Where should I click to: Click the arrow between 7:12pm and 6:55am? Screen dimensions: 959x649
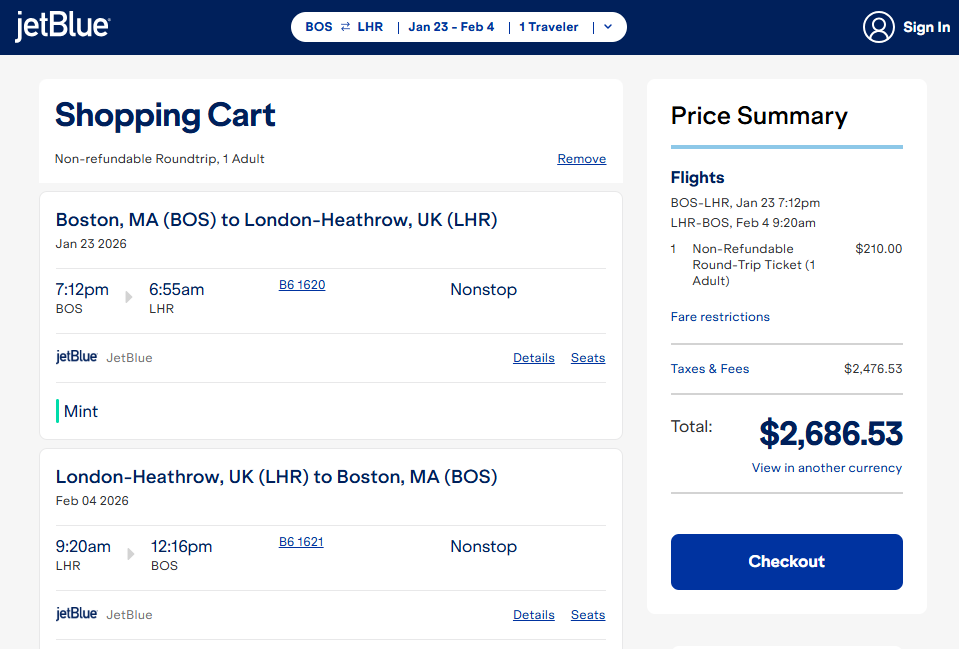(129, 297)
